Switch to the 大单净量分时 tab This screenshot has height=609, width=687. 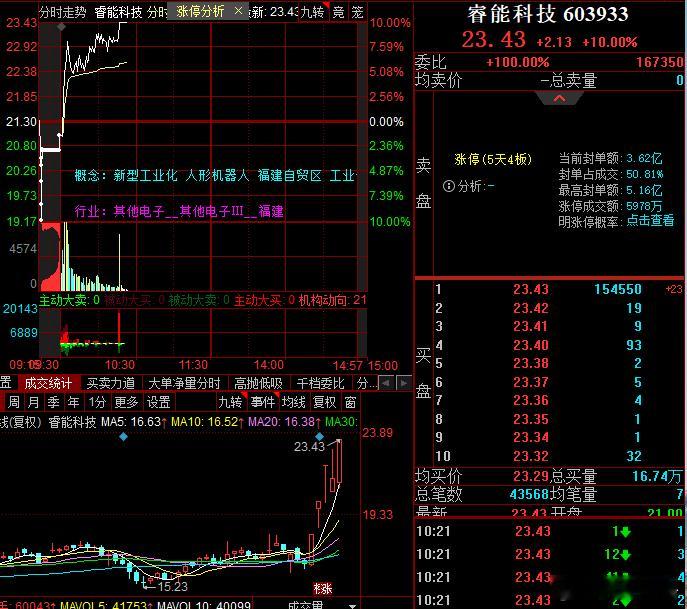click(184, 383)
